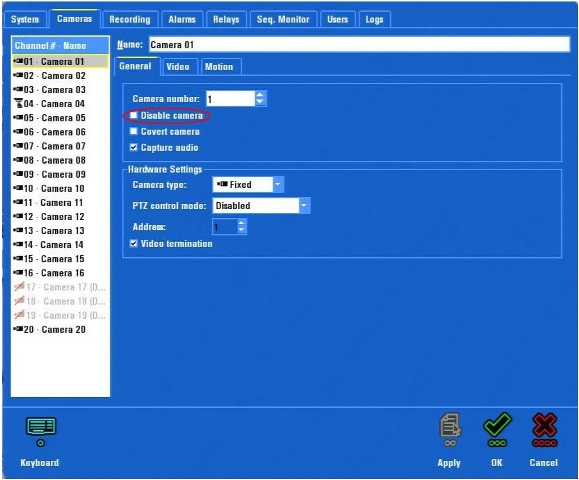579x480 pixels.
Task: Select row "08 - Camera 08" text
Action: [x=54, y=160]
